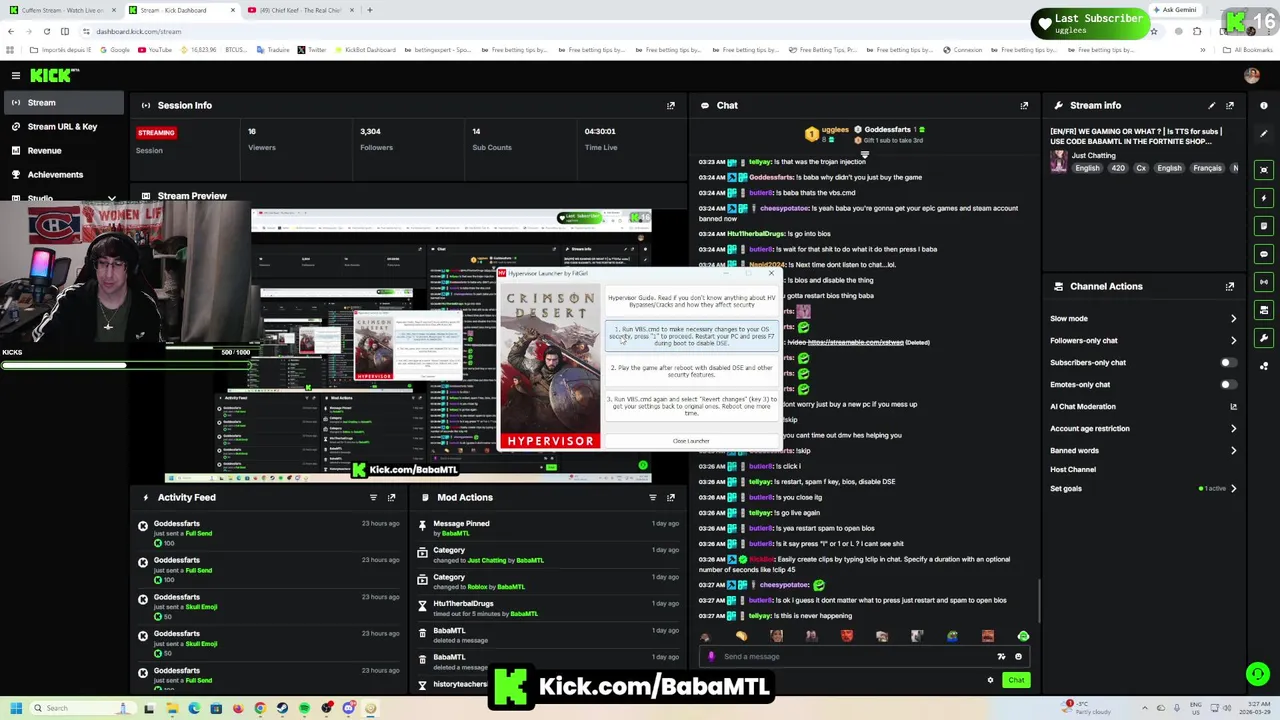Screen dimensions: 1280x720
Task: Open chat settings gear icon
Action: 990,680
